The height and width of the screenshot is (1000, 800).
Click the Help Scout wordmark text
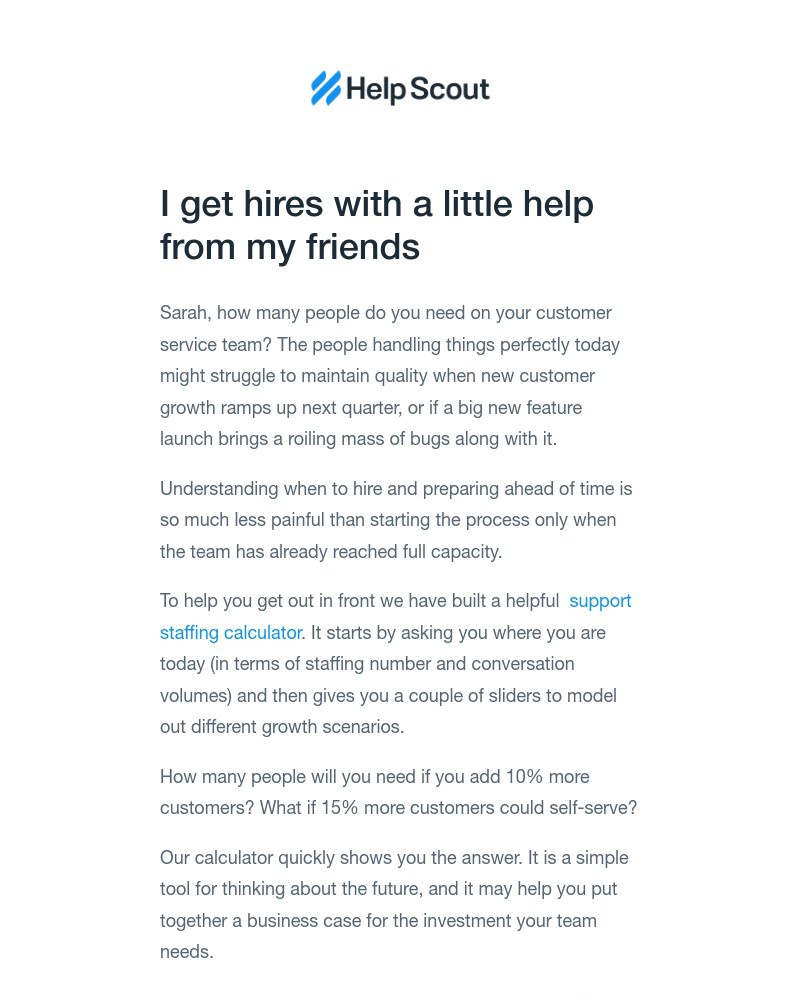click(417, 90)
